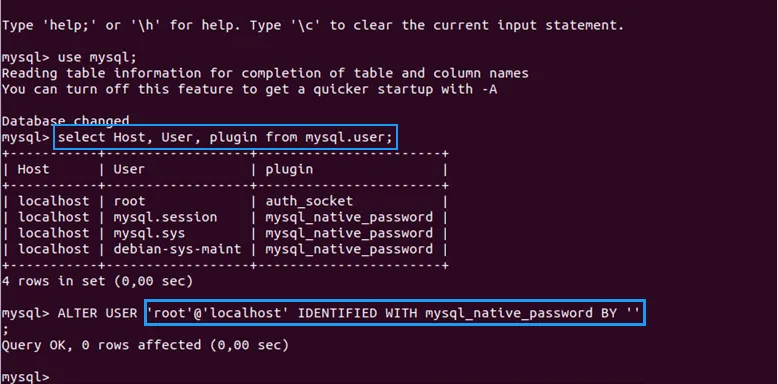Image resolution: width=778 pixels, height=384 pixels.
Task: Click the User column header
Action: pyautogui.click(x=129, y=169)
